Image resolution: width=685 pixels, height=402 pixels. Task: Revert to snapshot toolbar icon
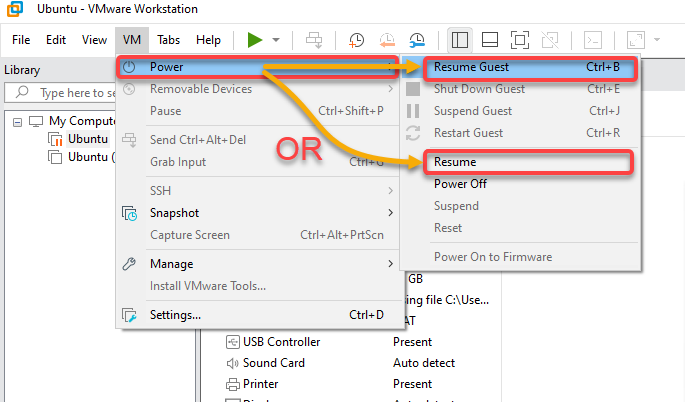387,40
